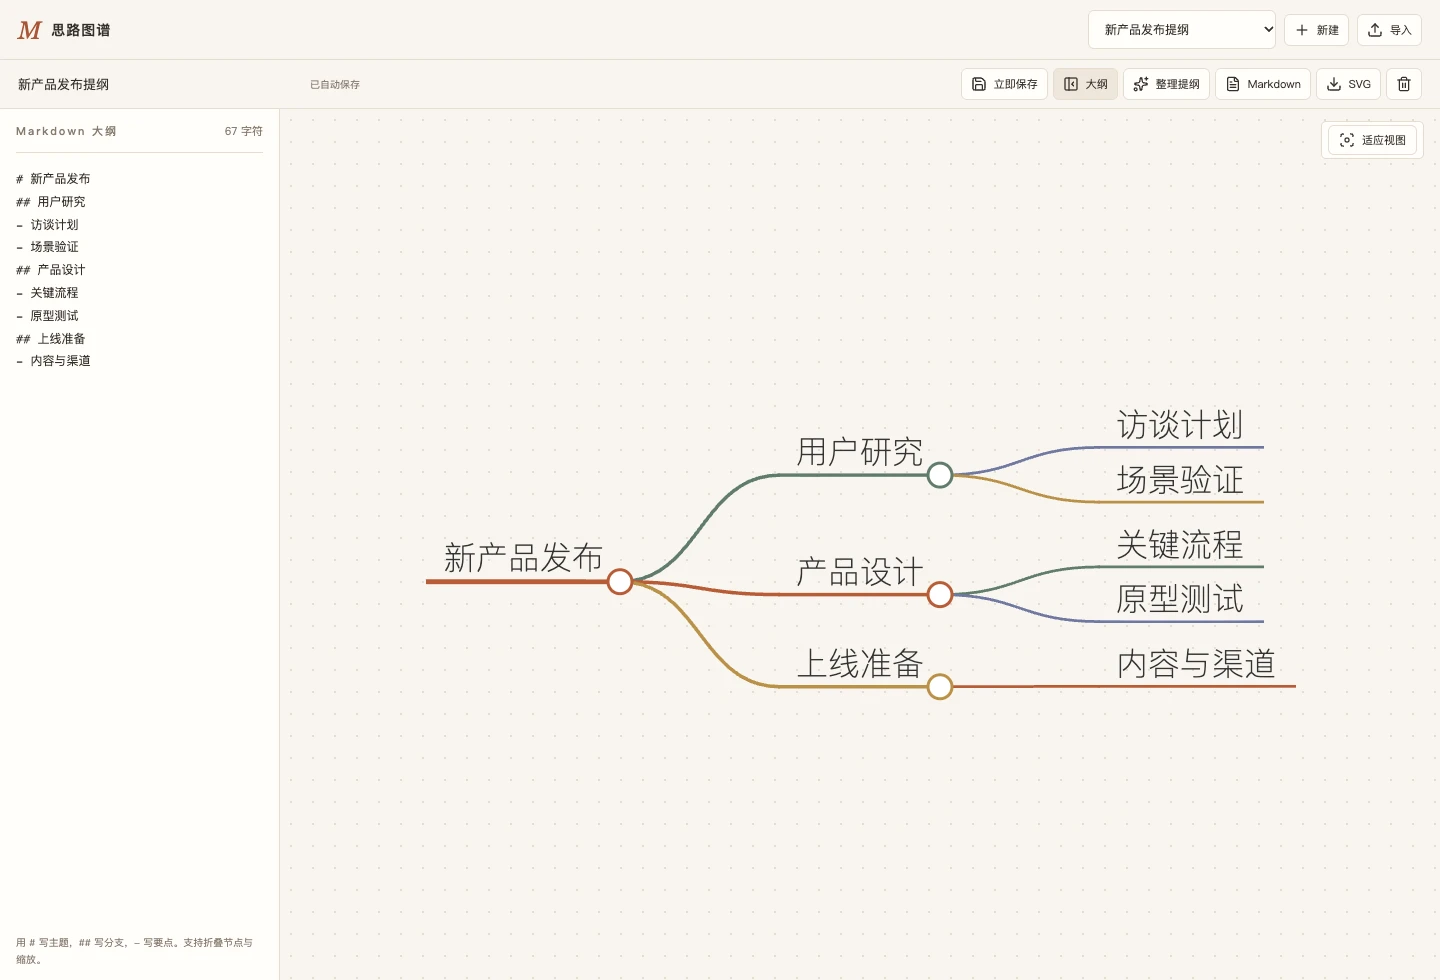Open the 新产品发布提纲 document dropdown

[1182, 30]
